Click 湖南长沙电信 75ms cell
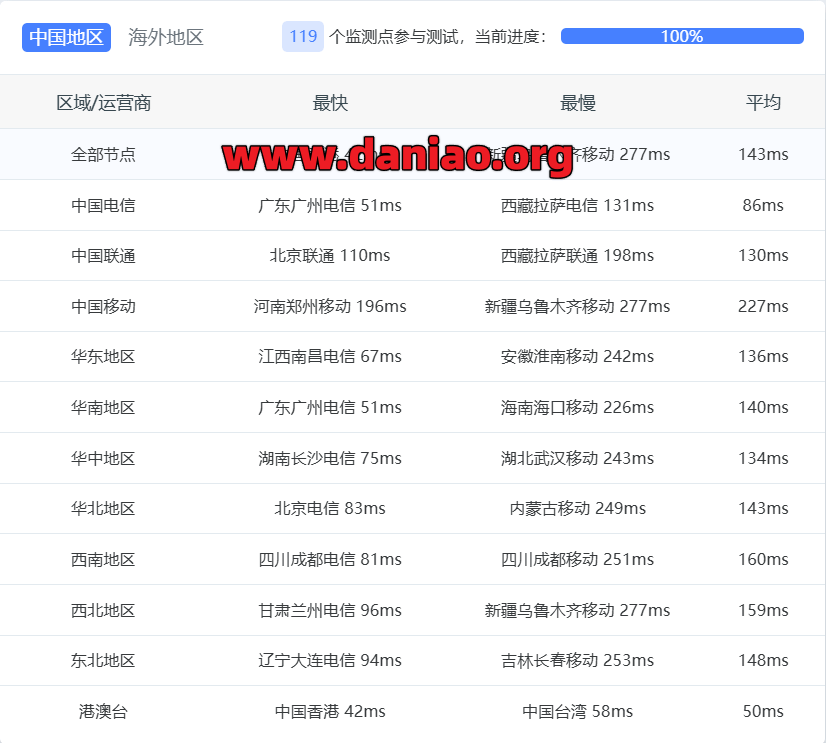Viewport: 826px width, 743px height. 330,458
